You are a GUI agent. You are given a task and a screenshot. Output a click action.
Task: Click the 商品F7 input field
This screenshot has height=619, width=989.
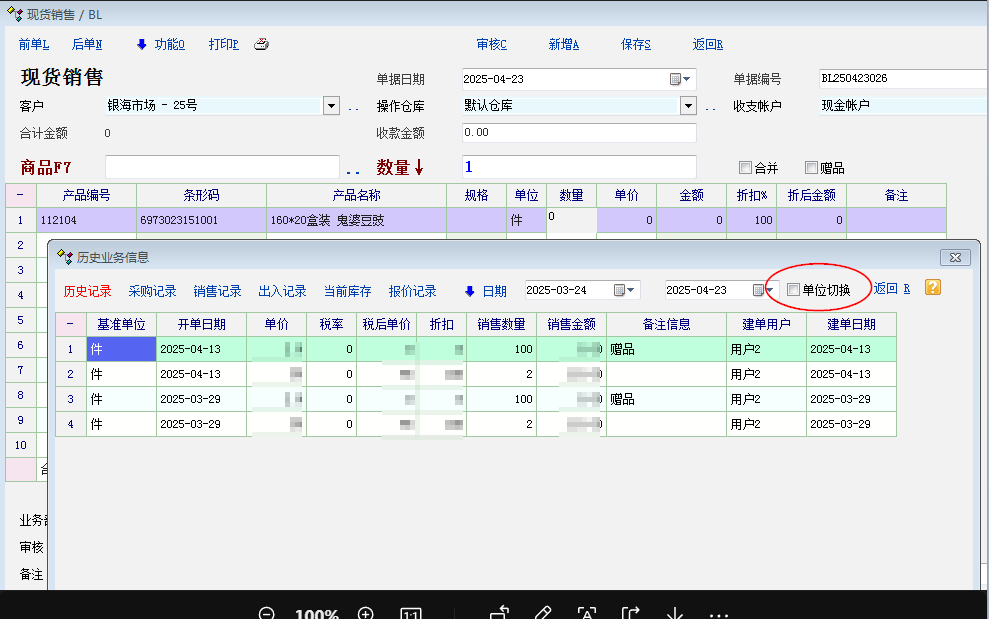(x=222, y=167)
